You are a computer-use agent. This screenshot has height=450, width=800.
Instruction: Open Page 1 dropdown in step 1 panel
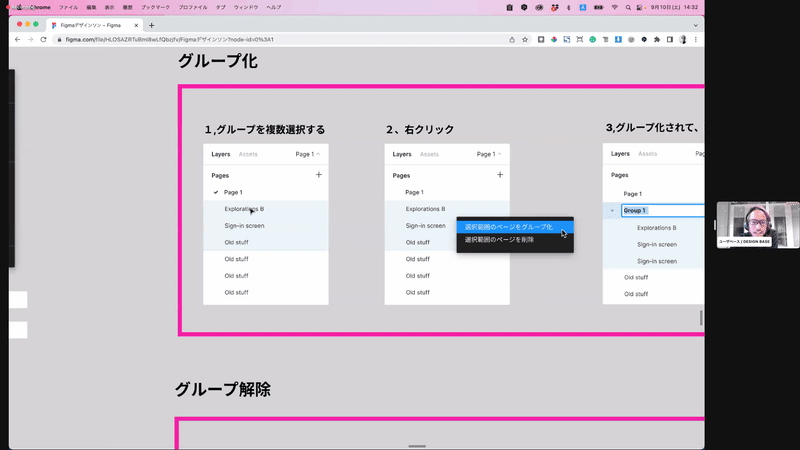tap(308, 154)
